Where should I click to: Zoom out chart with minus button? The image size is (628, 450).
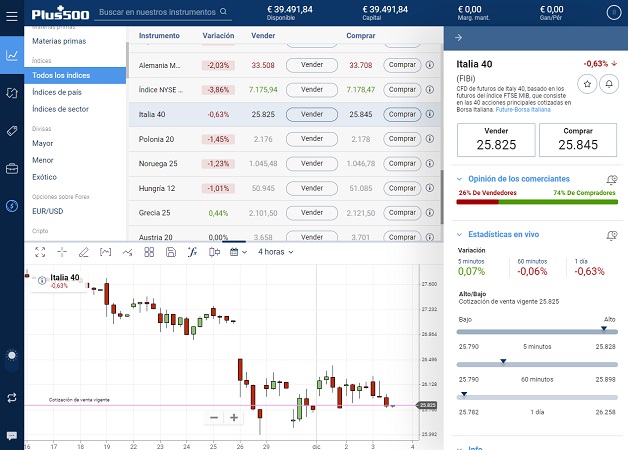pos(214,418)
